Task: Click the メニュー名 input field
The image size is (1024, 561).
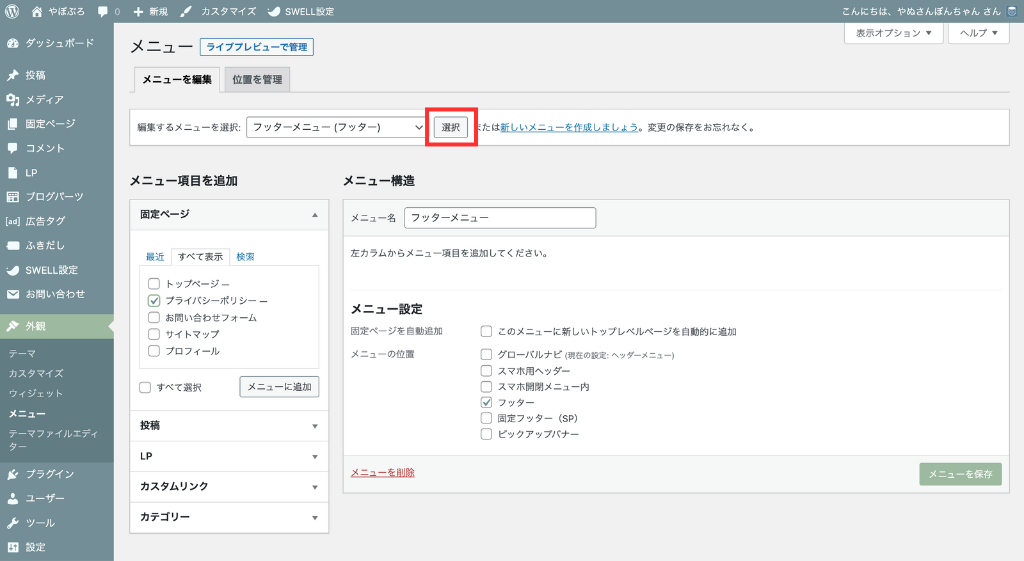Action: (500, 218)
